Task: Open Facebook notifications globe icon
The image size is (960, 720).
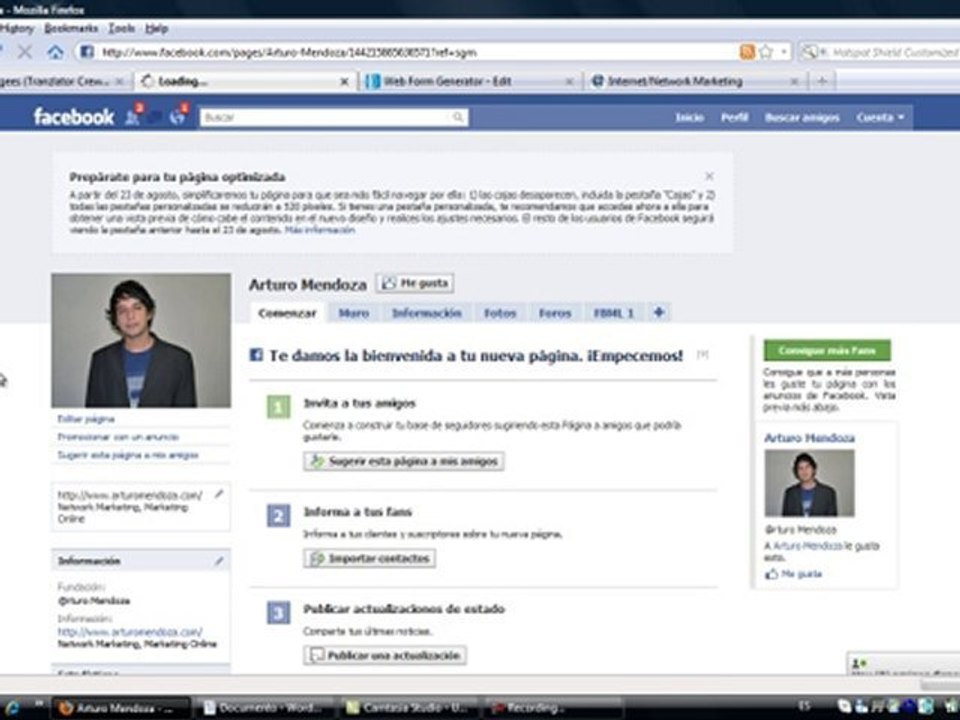Action: 179,115
